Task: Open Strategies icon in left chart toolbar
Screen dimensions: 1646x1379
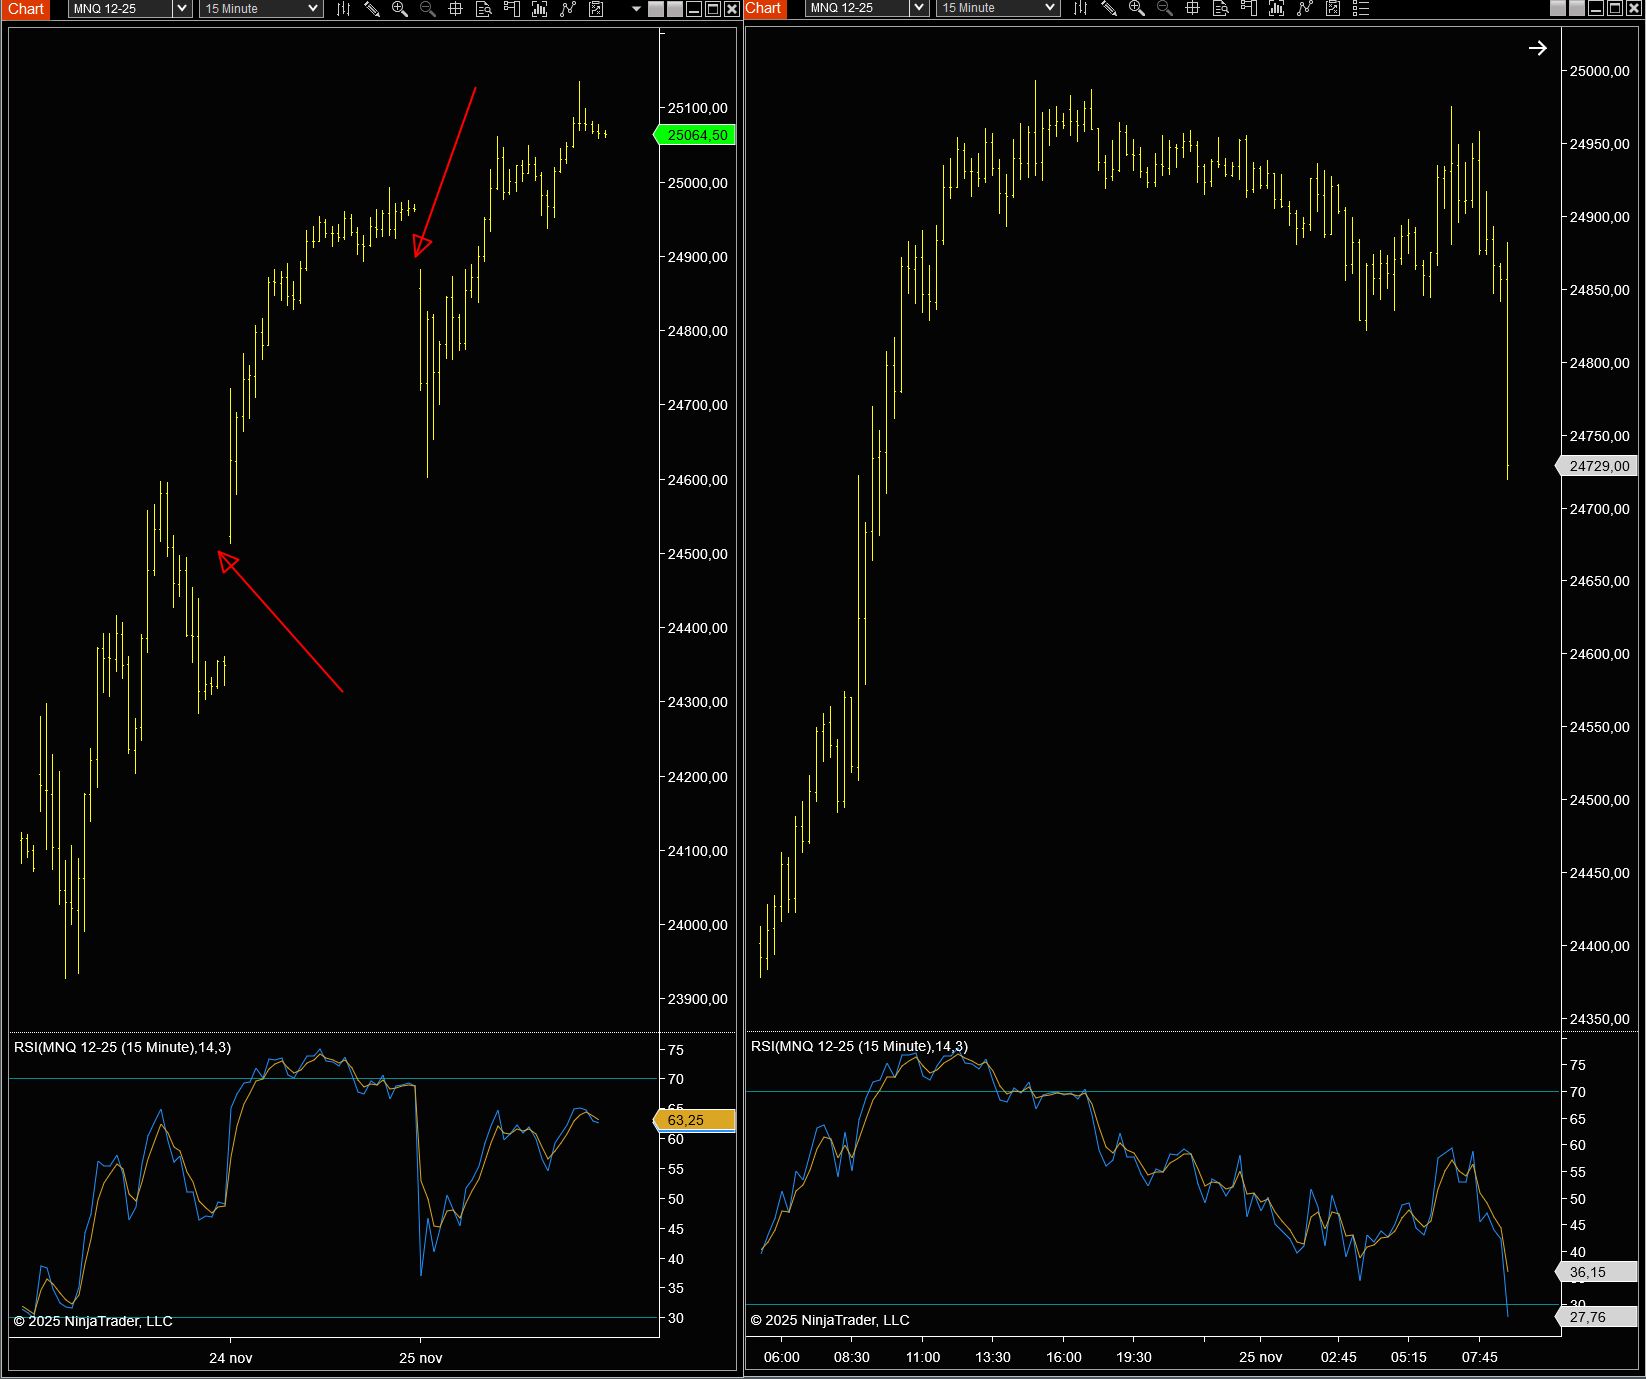Action: click(568, 9)
